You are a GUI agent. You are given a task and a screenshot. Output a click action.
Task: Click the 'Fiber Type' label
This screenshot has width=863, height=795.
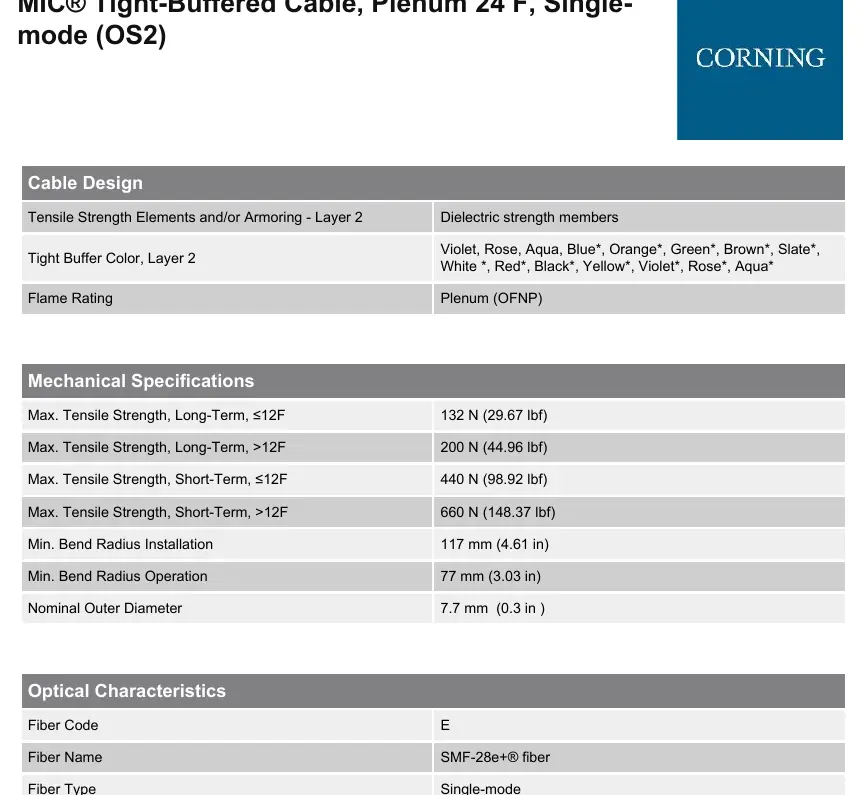pos(62,788)
